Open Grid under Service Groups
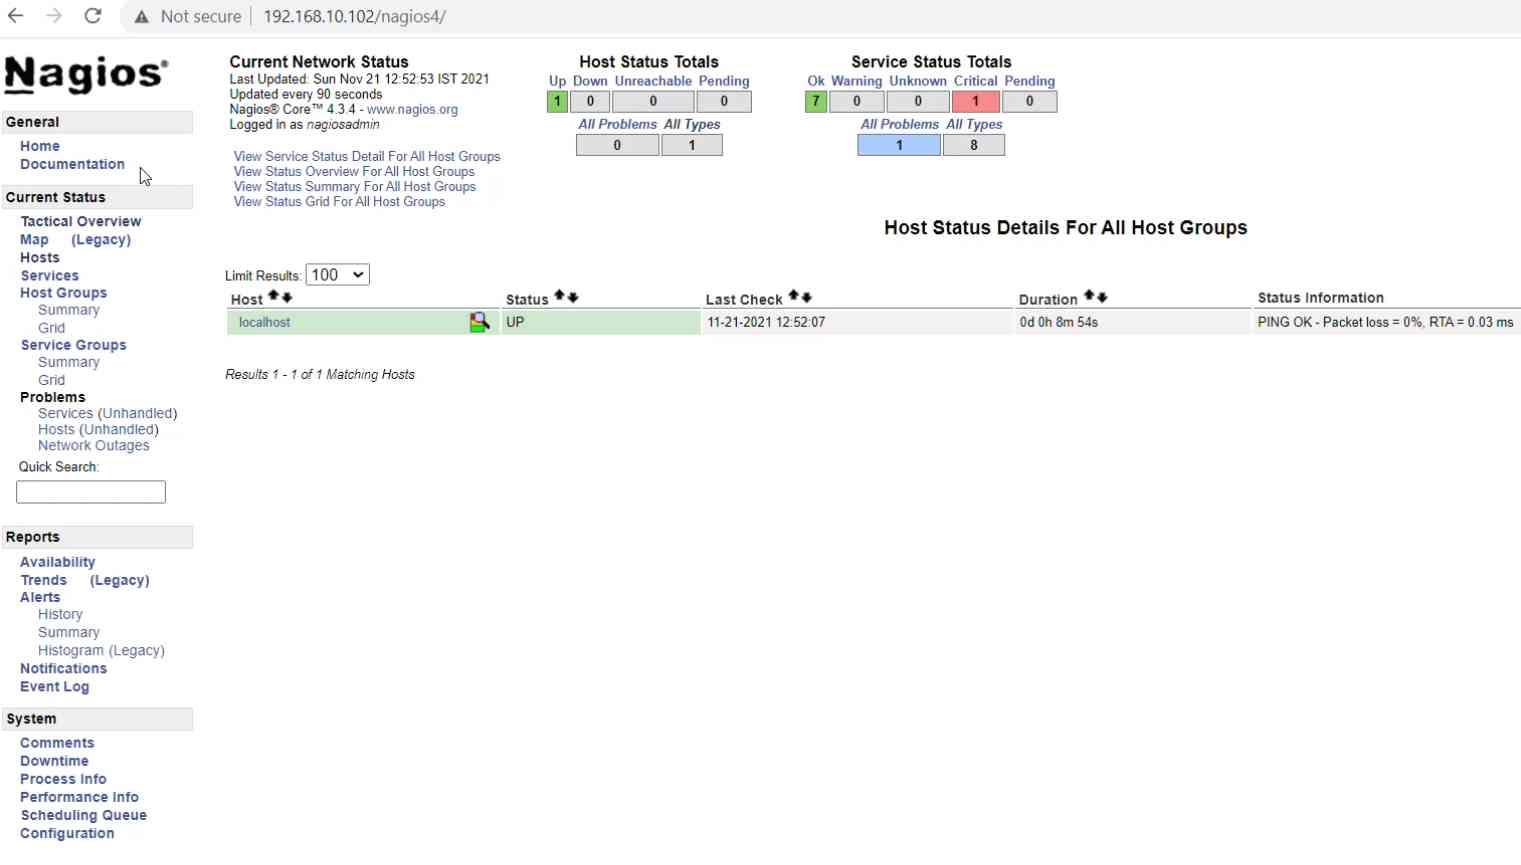The image size is (1521, 865). tap(52, 380)
